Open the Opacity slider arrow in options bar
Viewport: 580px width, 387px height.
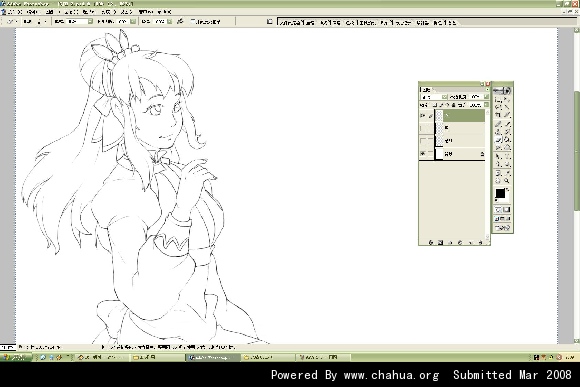[x=132, y=21]
